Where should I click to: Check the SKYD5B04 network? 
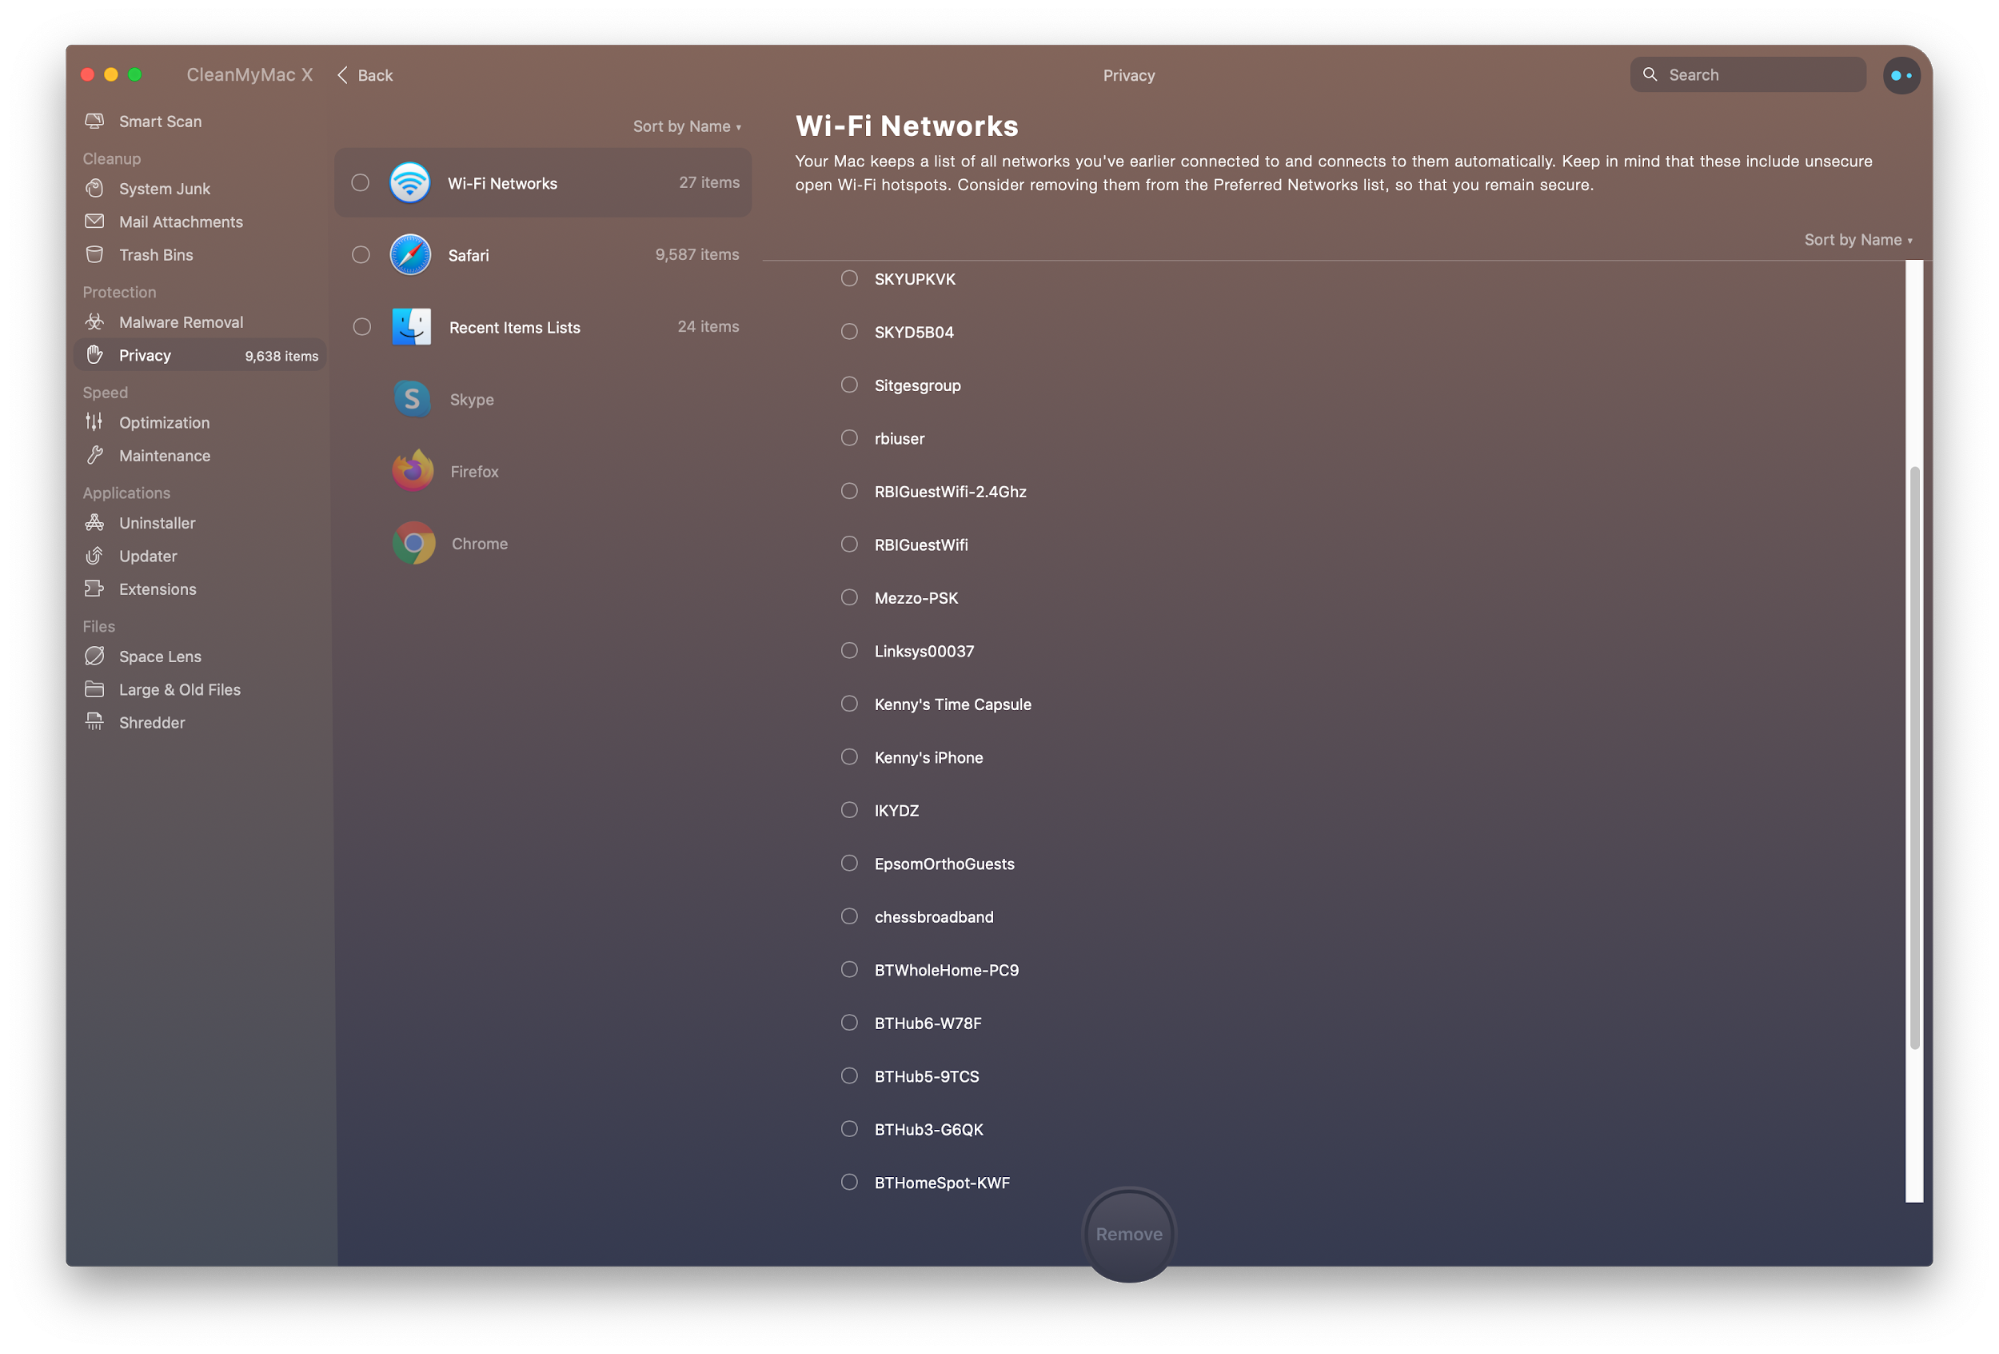(x=849, y=331)
